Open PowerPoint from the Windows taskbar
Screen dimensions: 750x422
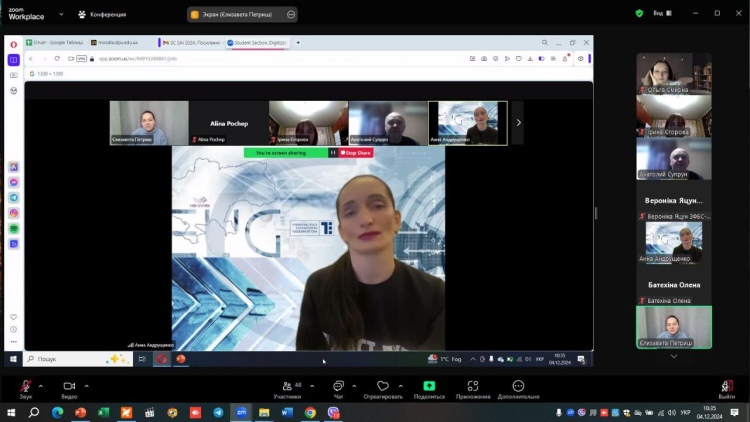(80, 412)
